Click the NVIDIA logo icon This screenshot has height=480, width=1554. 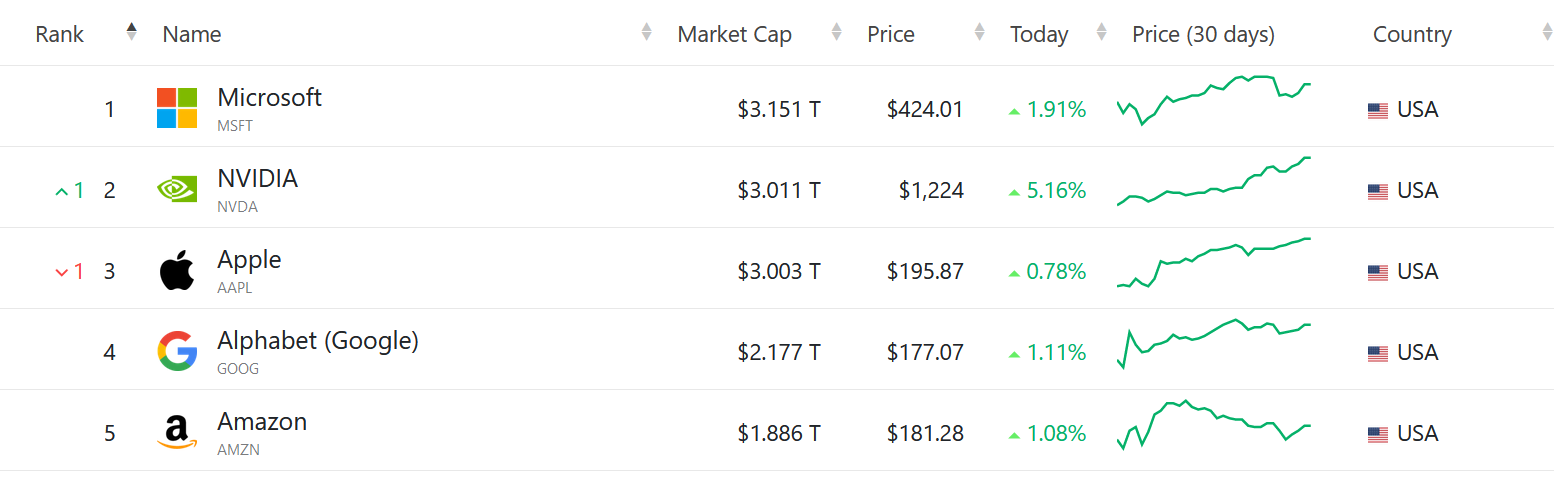(177, 189)
